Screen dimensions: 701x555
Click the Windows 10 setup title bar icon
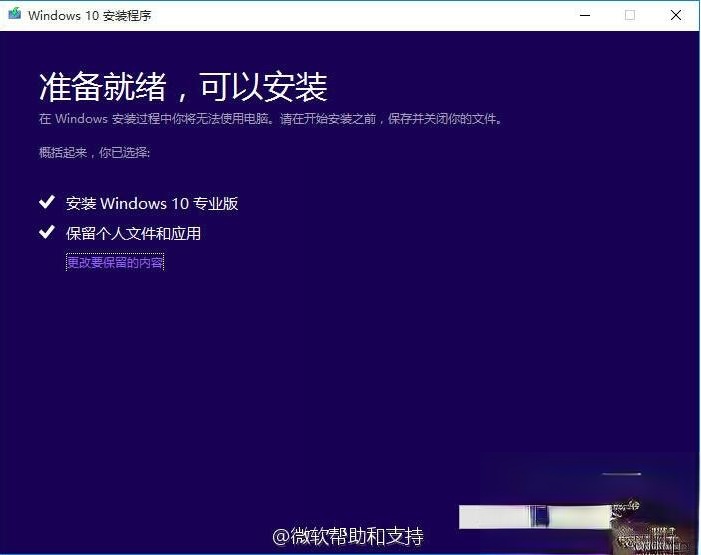pyautogui.click(x=15, y=14)
